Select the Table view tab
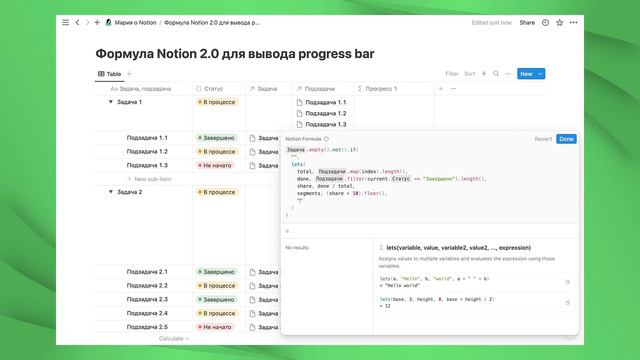Image resolution: width=640 pixels, height=360 pixels. 109,74
